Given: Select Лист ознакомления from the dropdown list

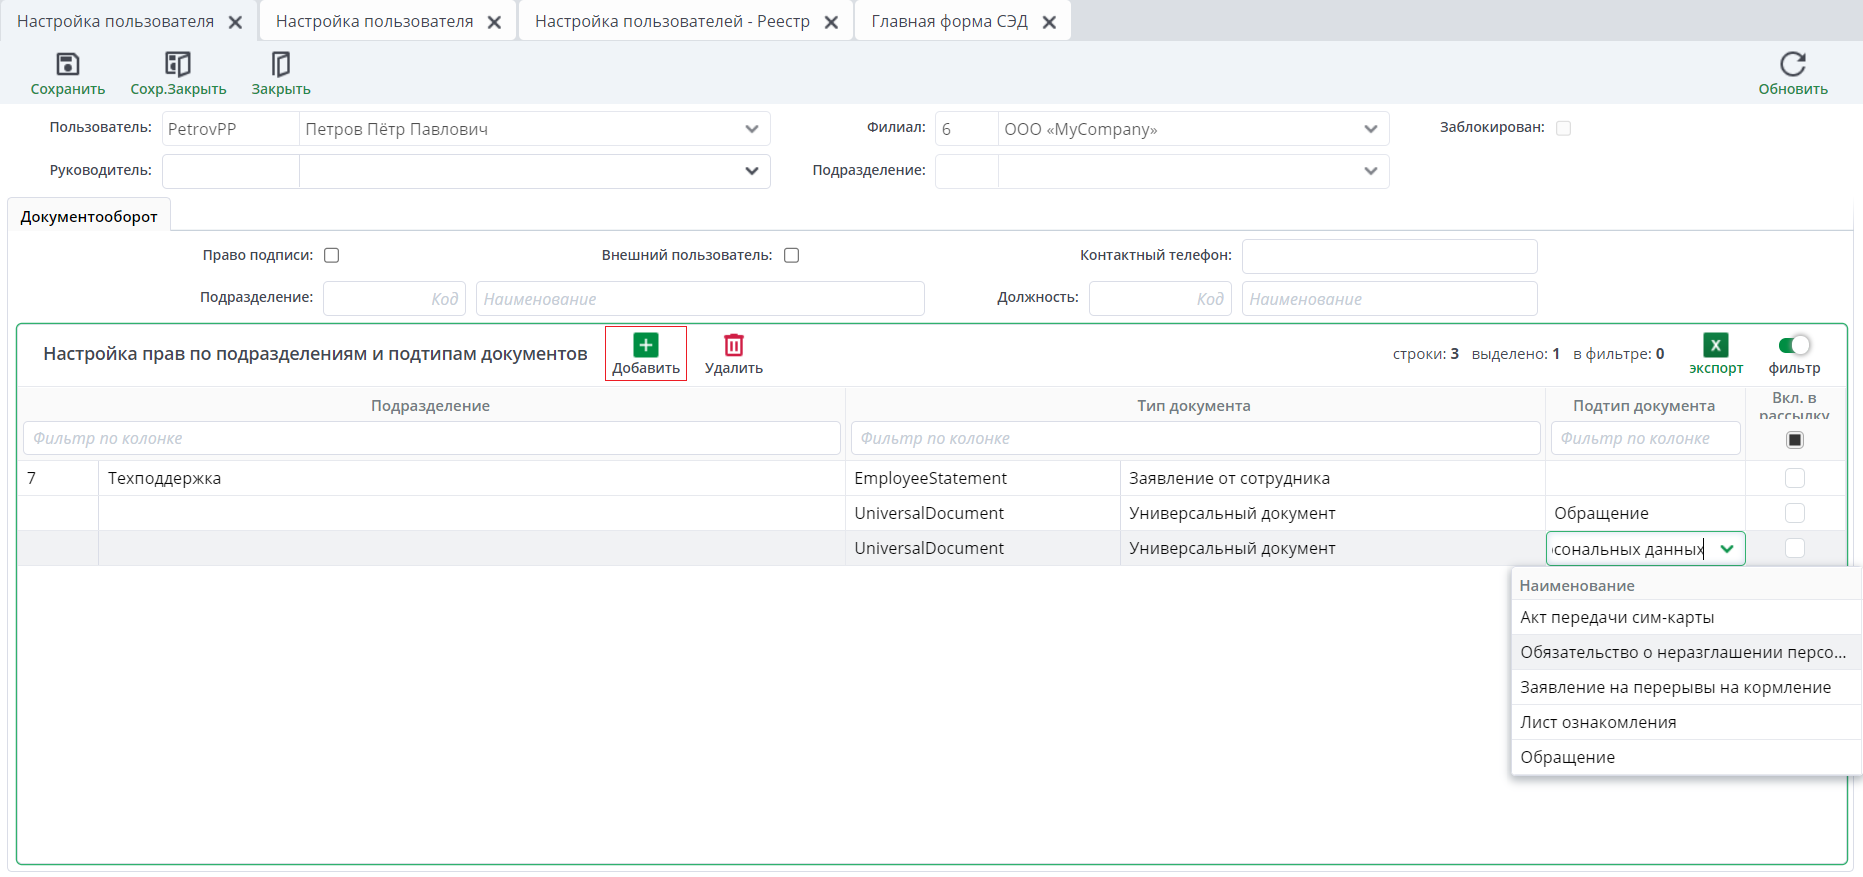Looking at the screenshot, I should pos(1598,722).
